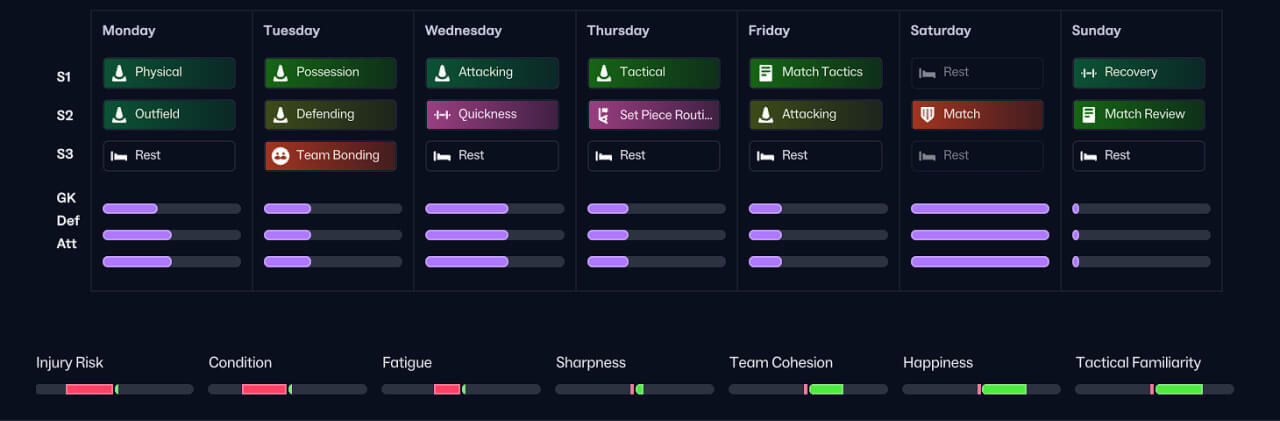The image size is (1280, 421).
Task: Click the document icon on Match Review
Action: (1089, 114)
